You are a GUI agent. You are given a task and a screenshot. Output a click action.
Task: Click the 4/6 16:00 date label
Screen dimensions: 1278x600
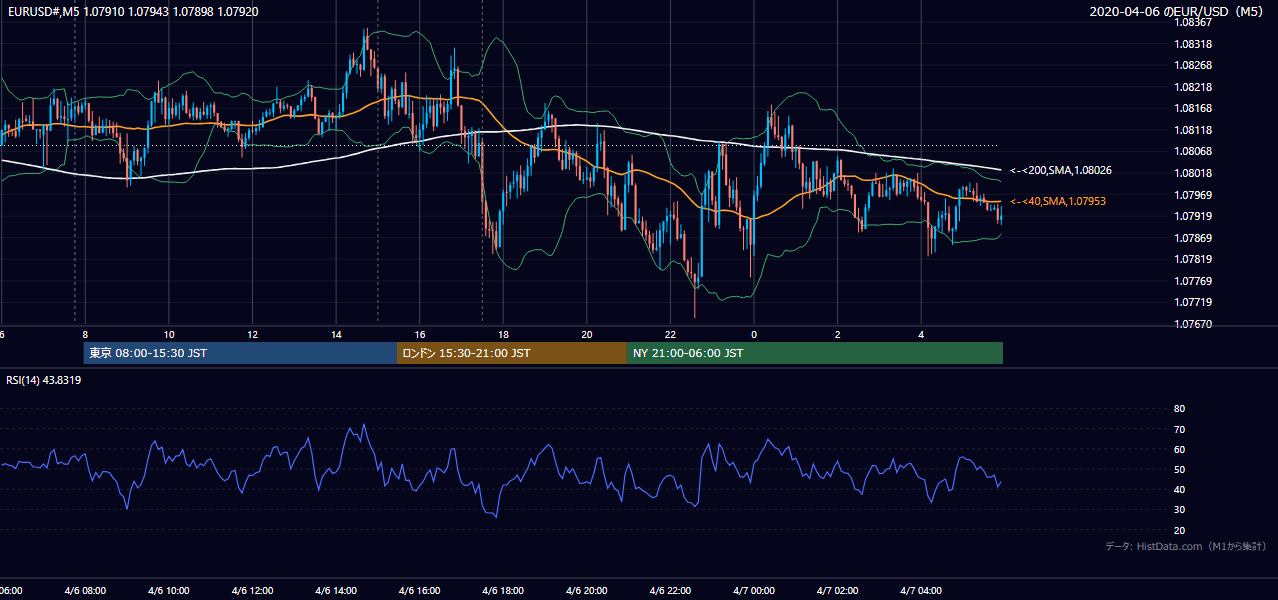point(420,591)
